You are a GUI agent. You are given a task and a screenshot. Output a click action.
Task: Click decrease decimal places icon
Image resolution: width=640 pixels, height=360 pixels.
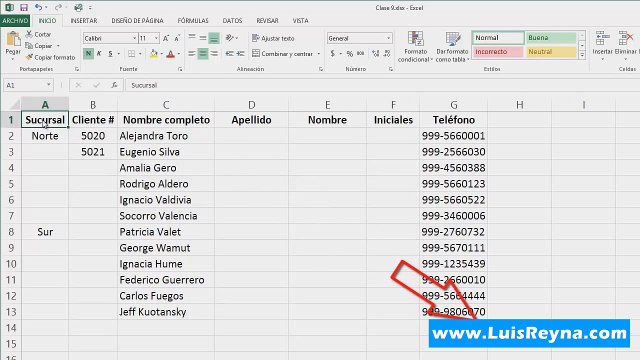[387, 53]
